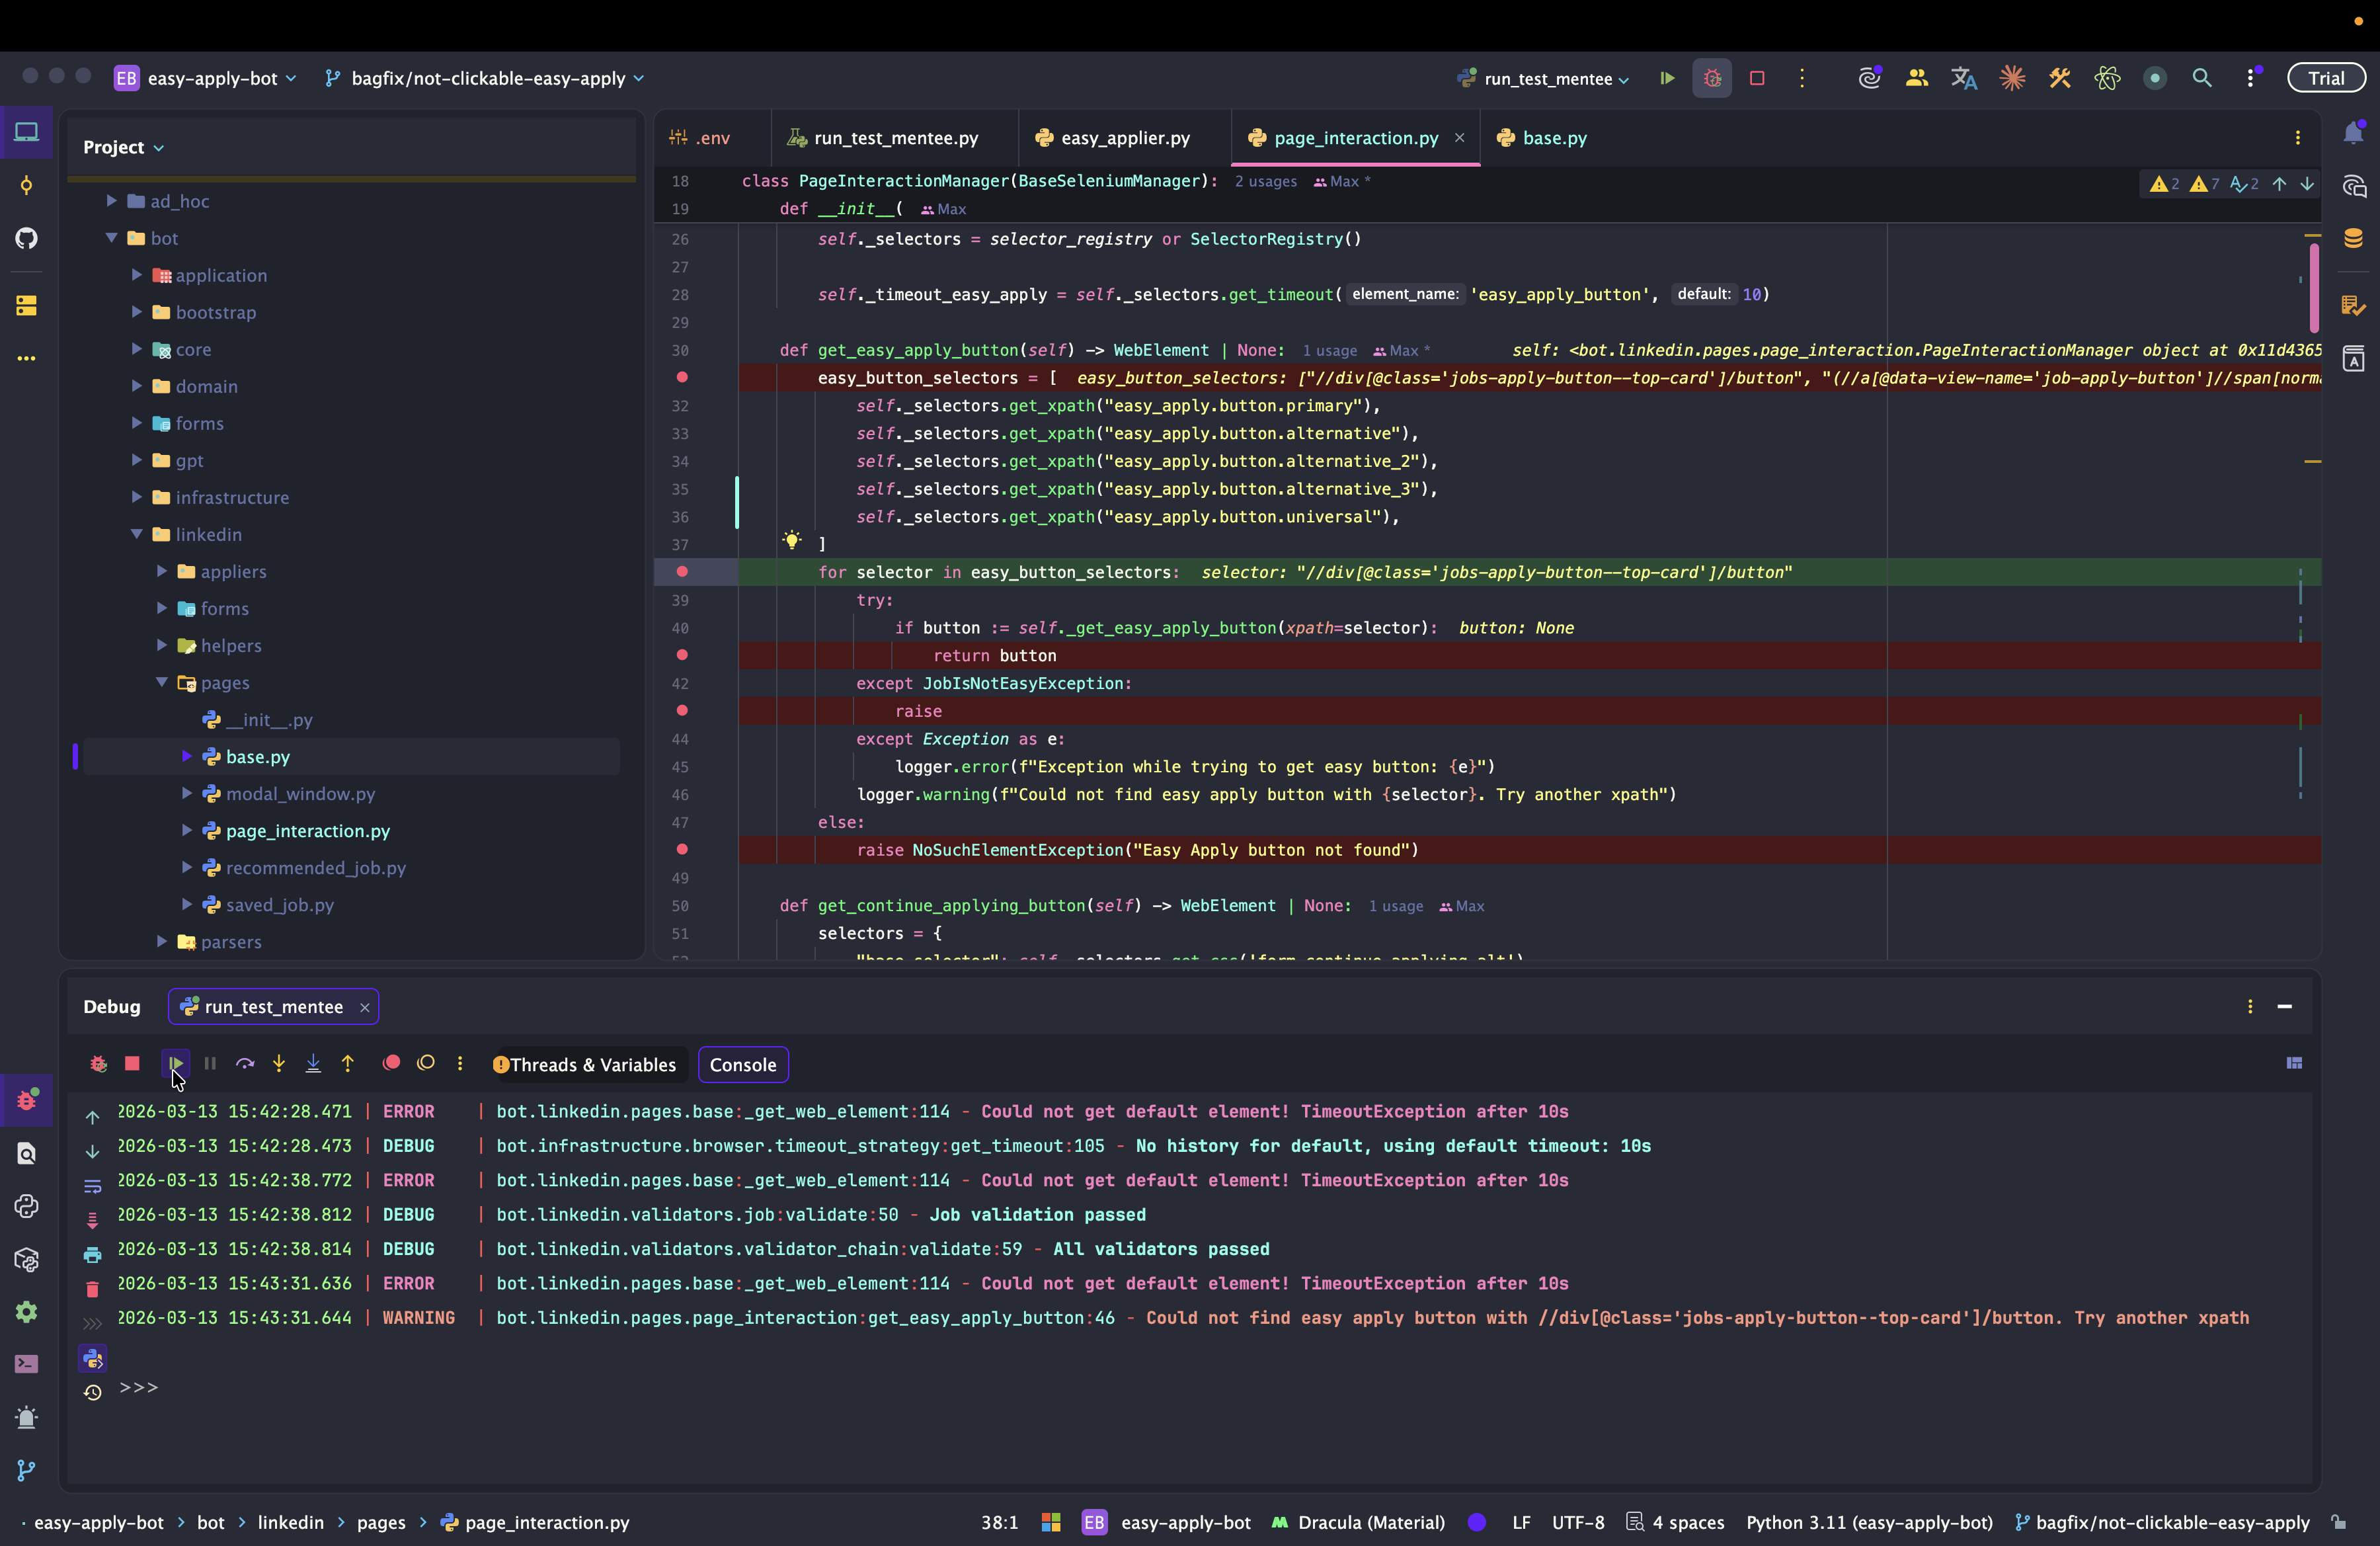Open the Notifications bell icon
Screen dimensions: 2380x1546
pos(2353,133)
